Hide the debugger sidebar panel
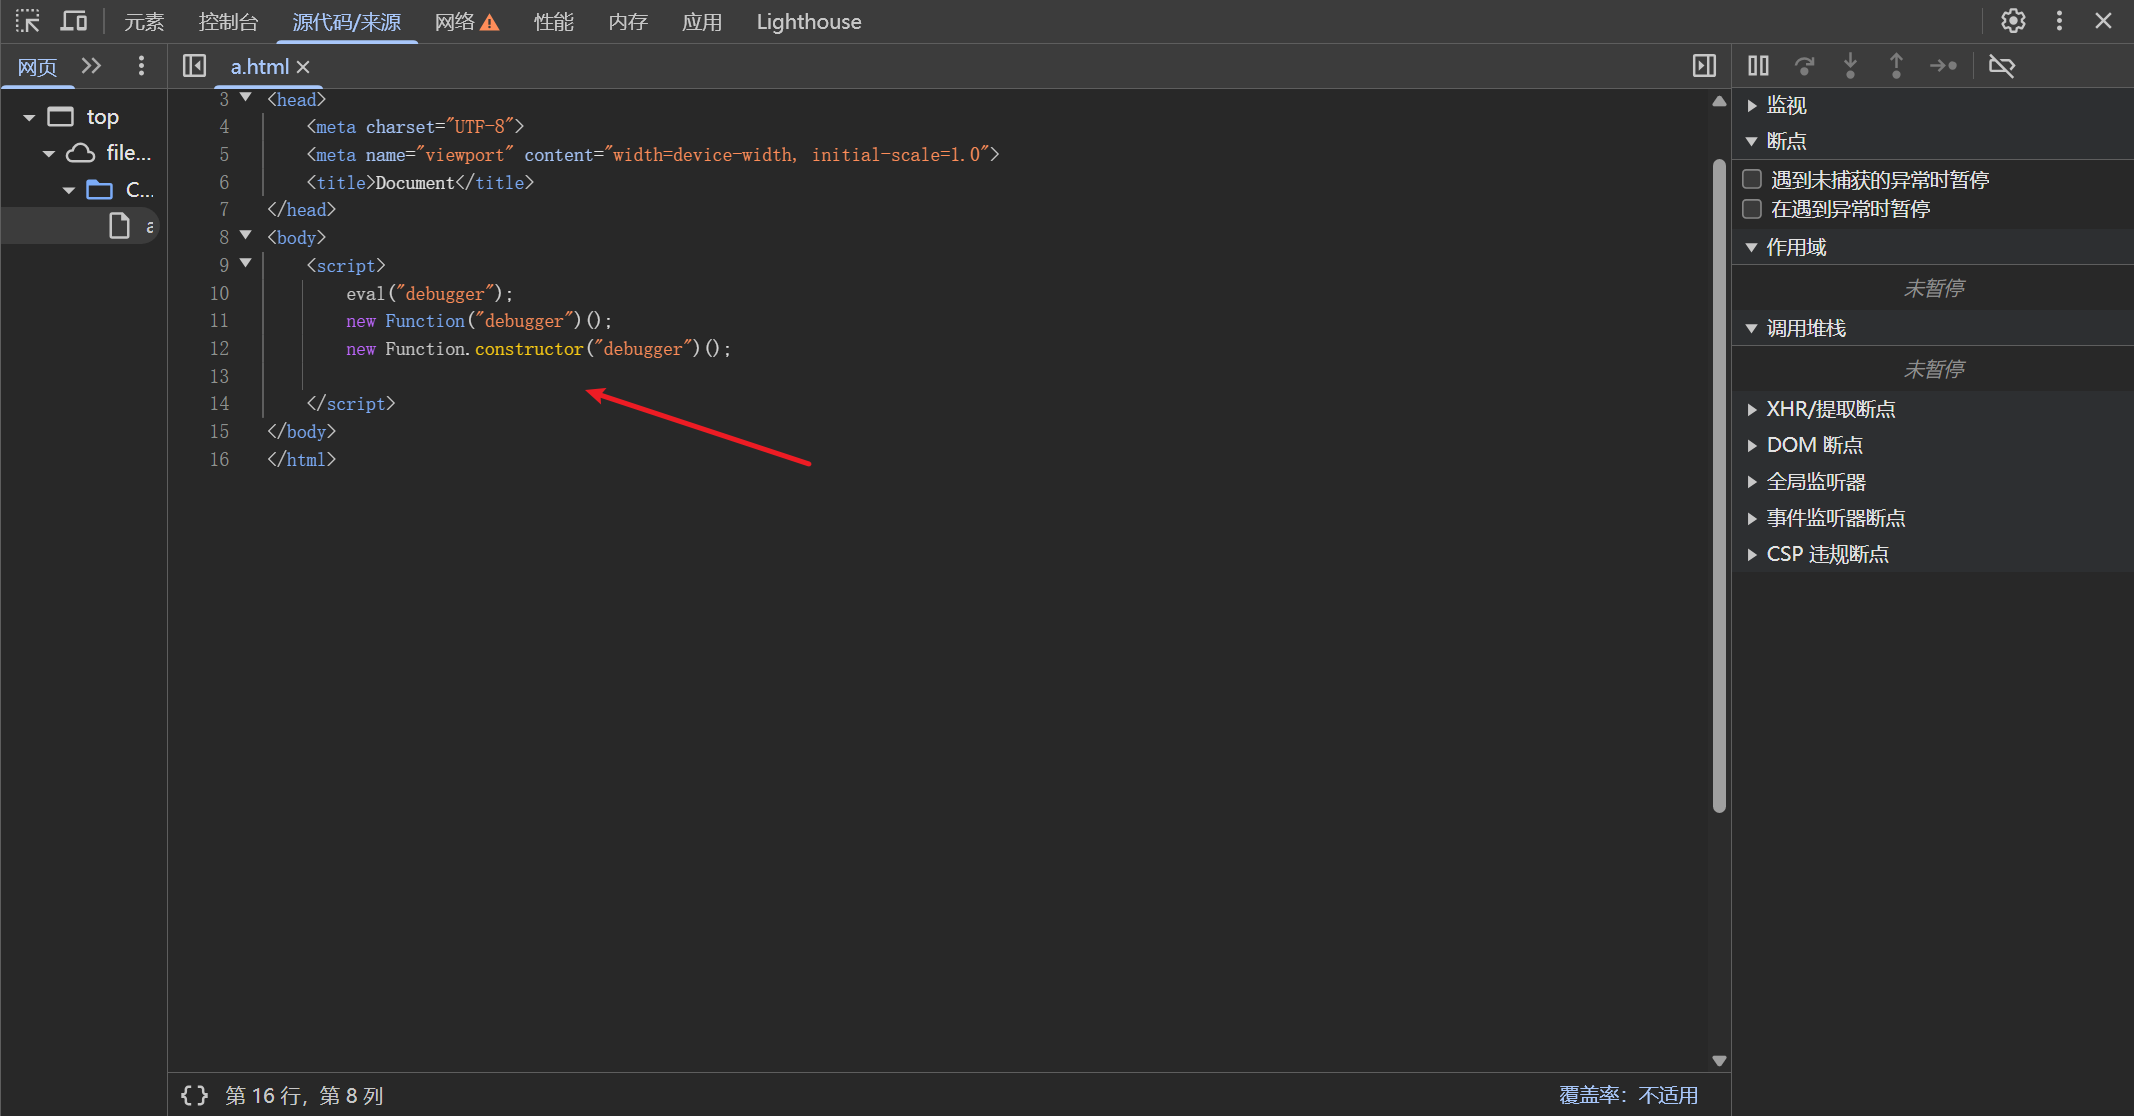The width and height of the screenshot is (2134, 1116). click(1704, 66)
